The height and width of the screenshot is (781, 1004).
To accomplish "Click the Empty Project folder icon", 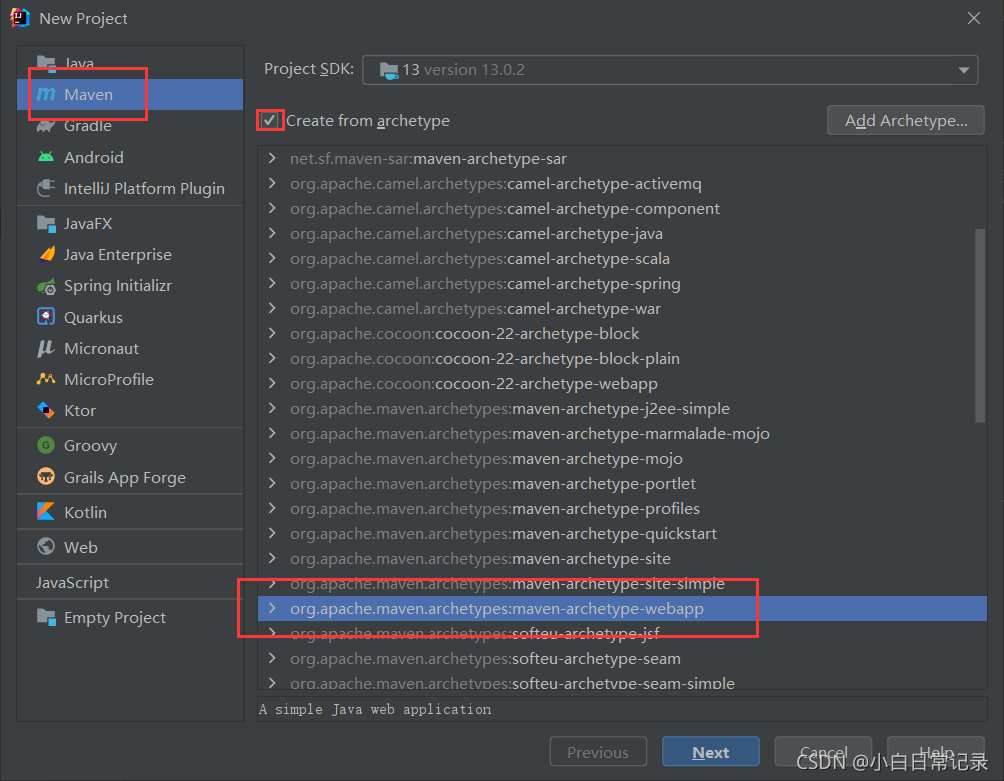I will (46, 617).
